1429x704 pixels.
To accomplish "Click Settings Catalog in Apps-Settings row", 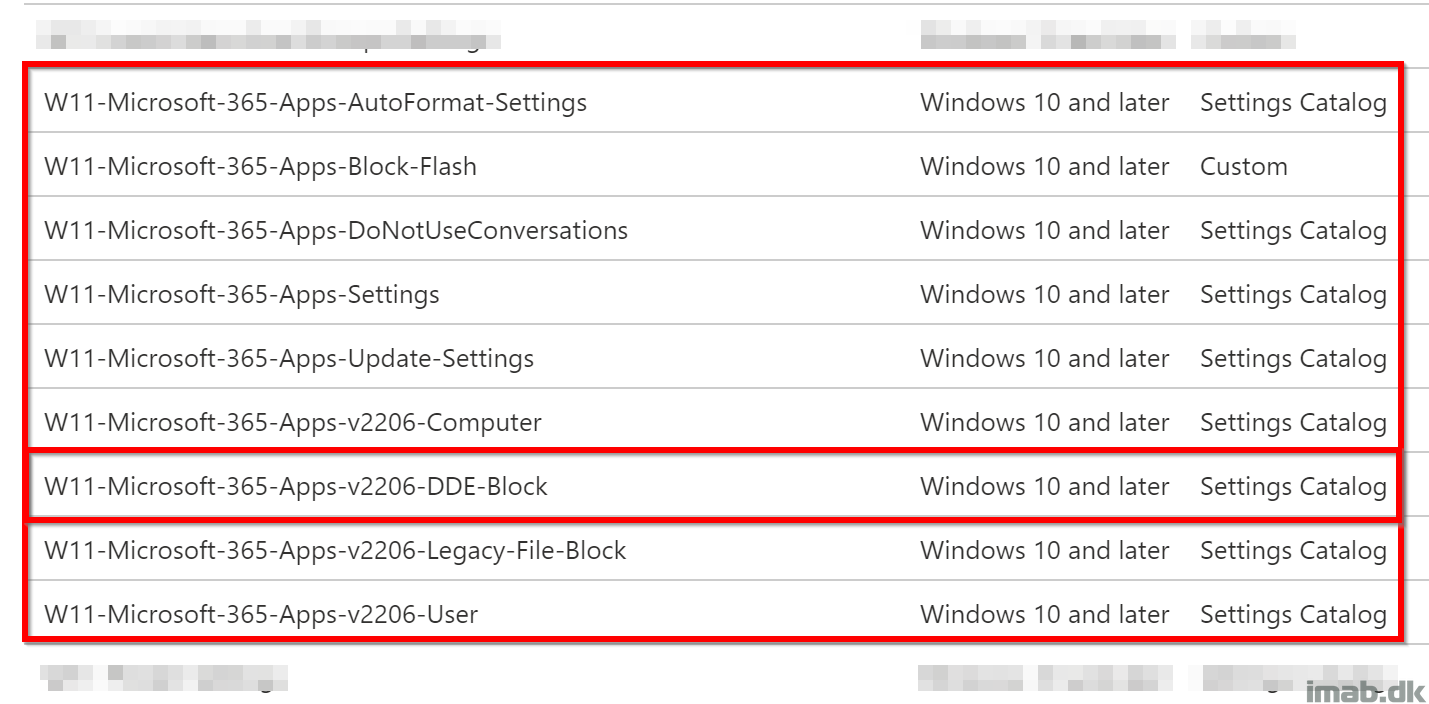I will pos(1293,295).
